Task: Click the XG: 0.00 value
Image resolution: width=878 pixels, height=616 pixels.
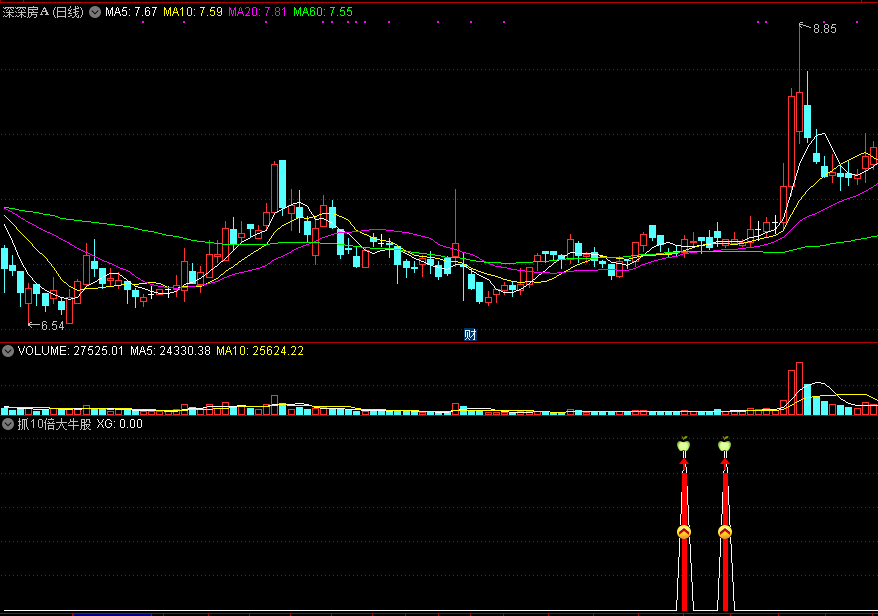Action: click(x=119, y=424)
